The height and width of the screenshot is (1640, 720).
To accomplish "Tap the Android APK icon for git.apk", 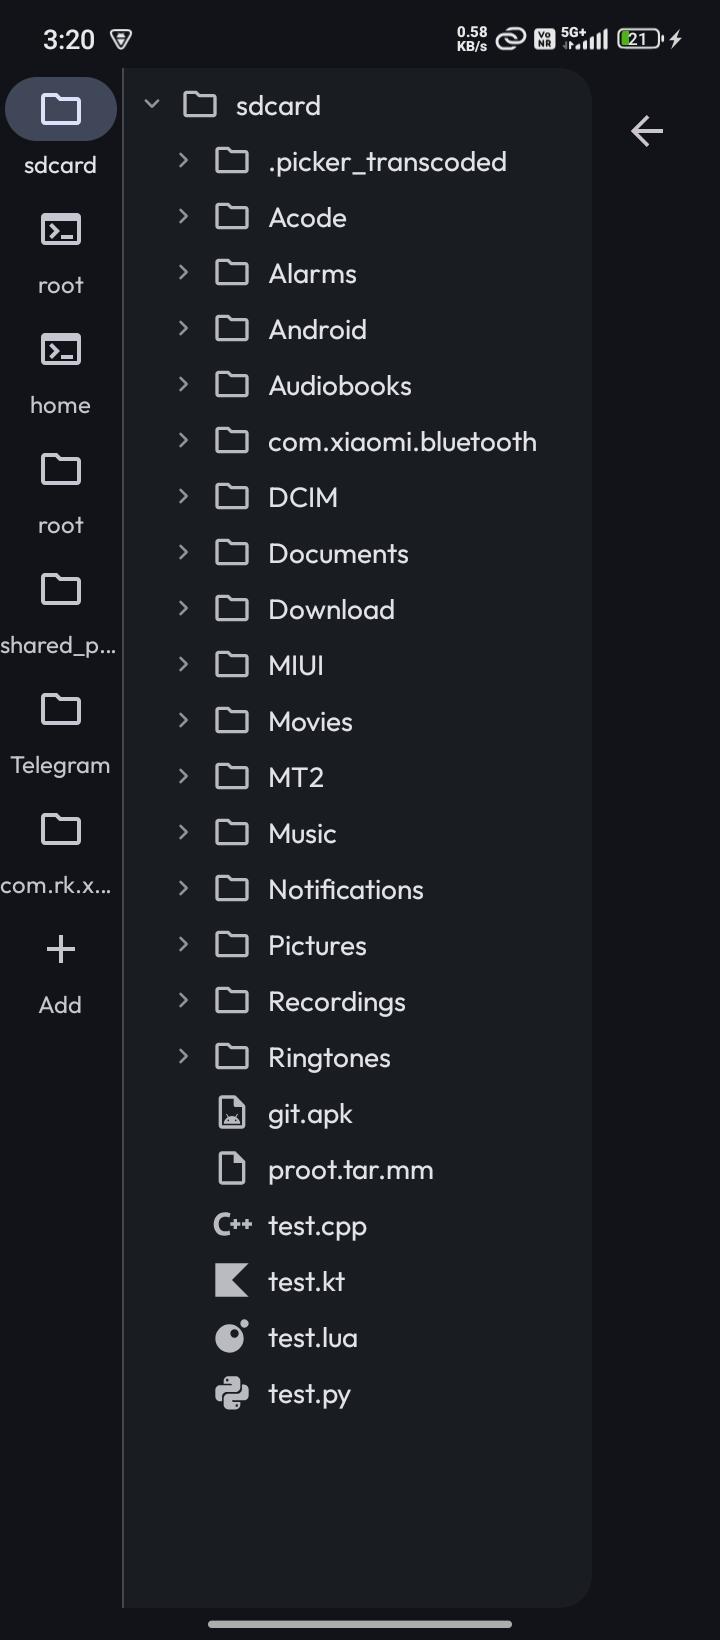I will point(232,1113).
